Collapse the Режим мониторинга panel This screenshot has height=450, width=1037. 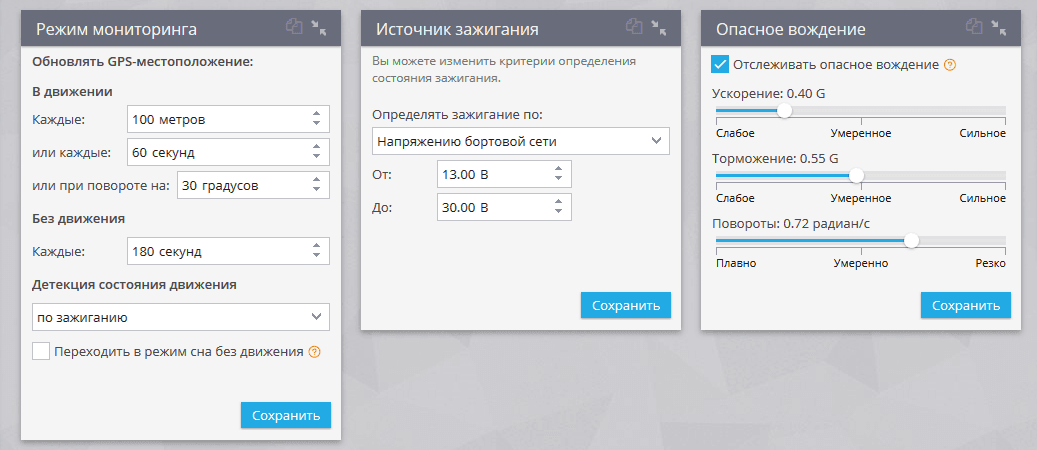click(319, 27)
